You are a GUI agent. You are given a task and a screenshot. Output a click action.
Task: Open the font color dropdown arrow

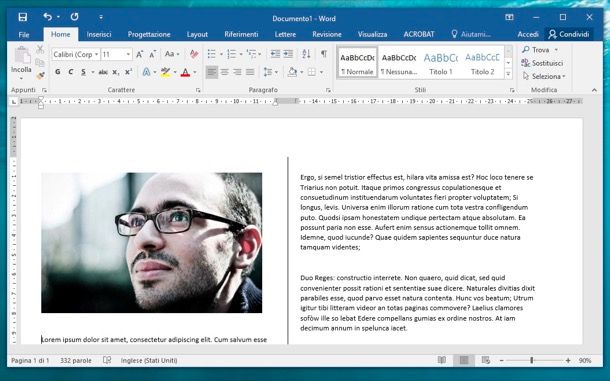pos(195,72)
